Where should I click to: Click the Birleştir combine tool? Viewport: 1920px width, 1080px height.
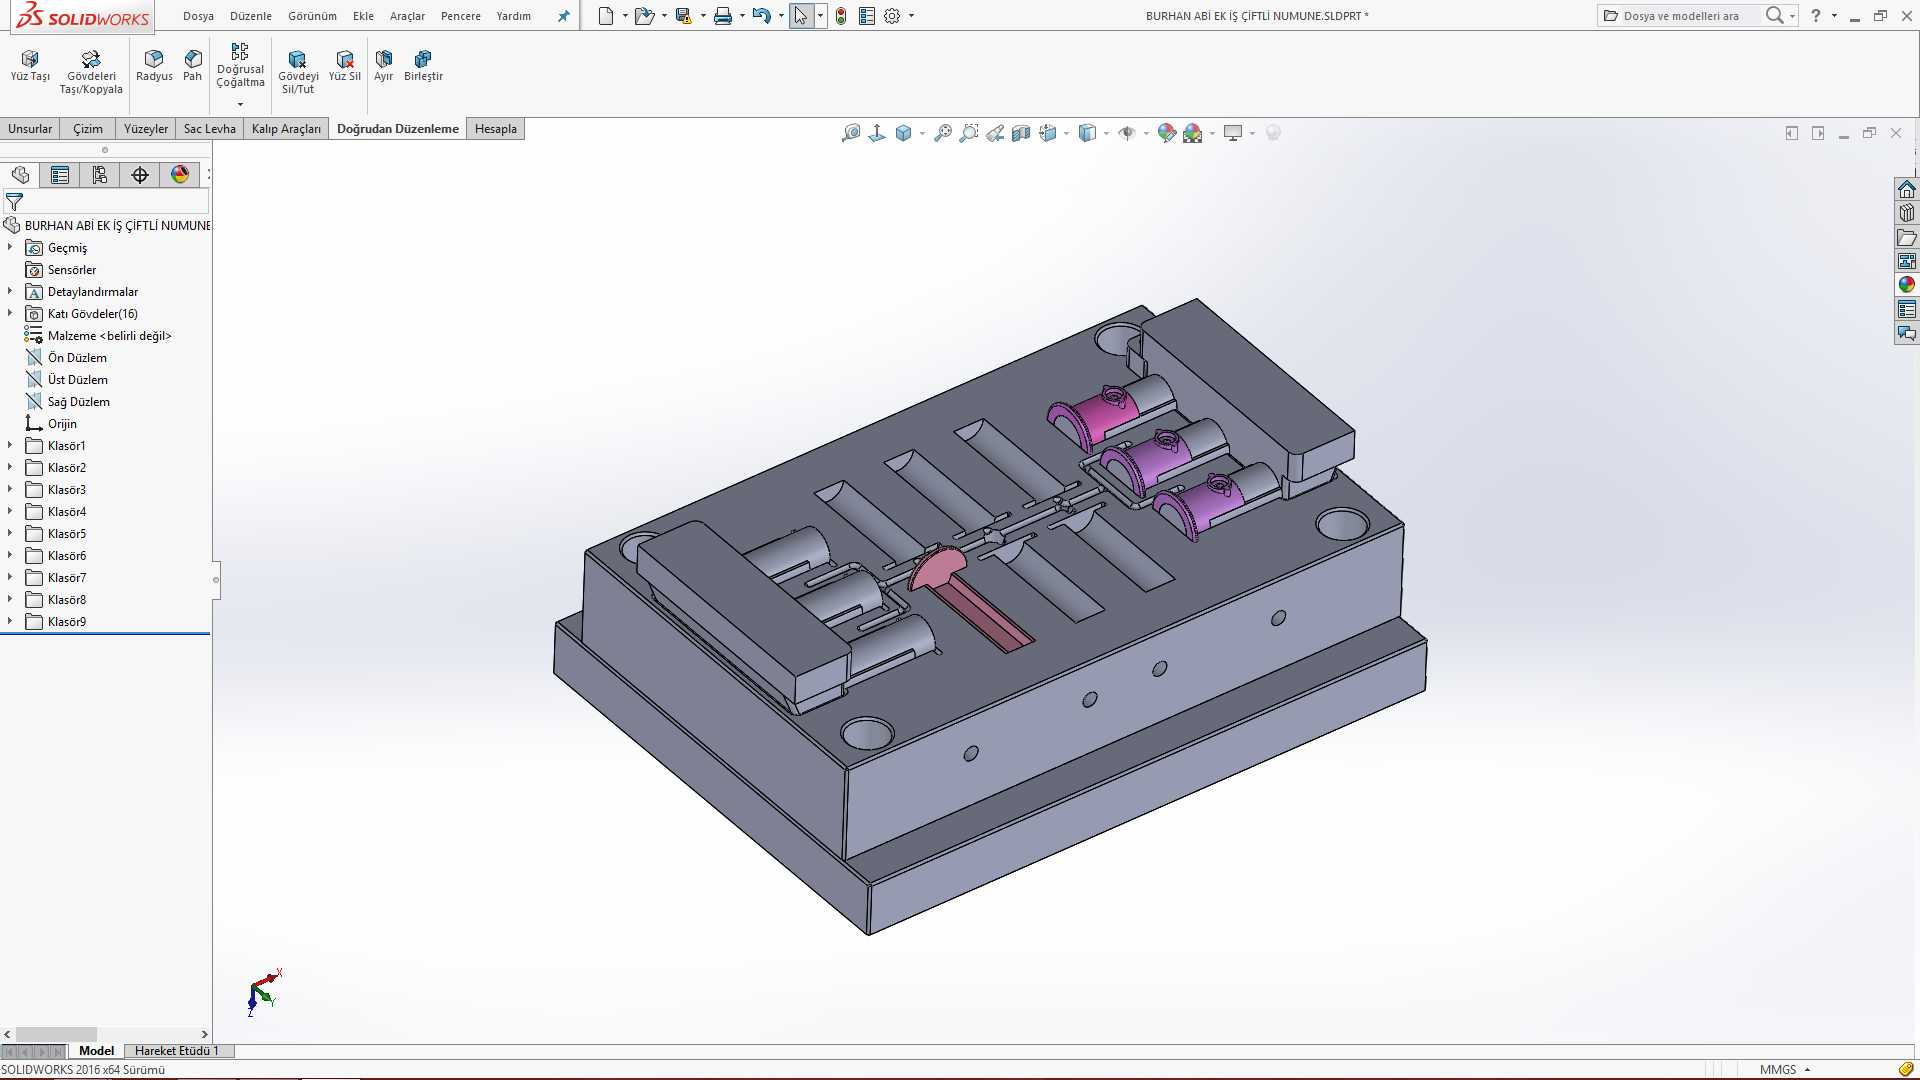(423, 66)
